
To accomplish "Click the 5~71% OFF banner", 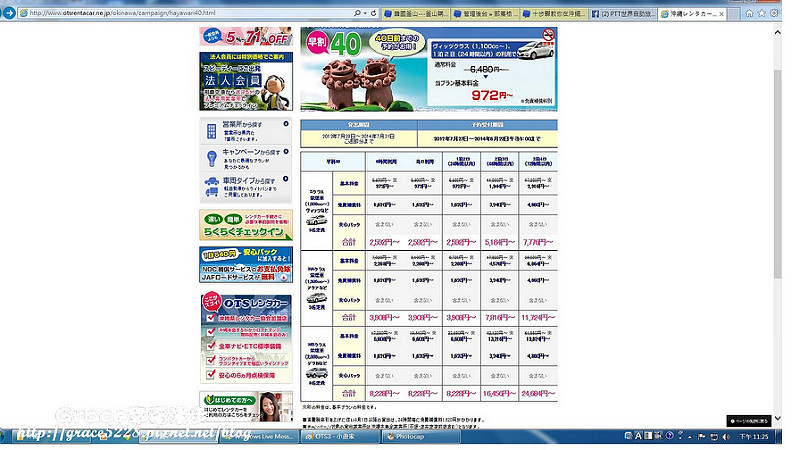I will click(246, 36).
